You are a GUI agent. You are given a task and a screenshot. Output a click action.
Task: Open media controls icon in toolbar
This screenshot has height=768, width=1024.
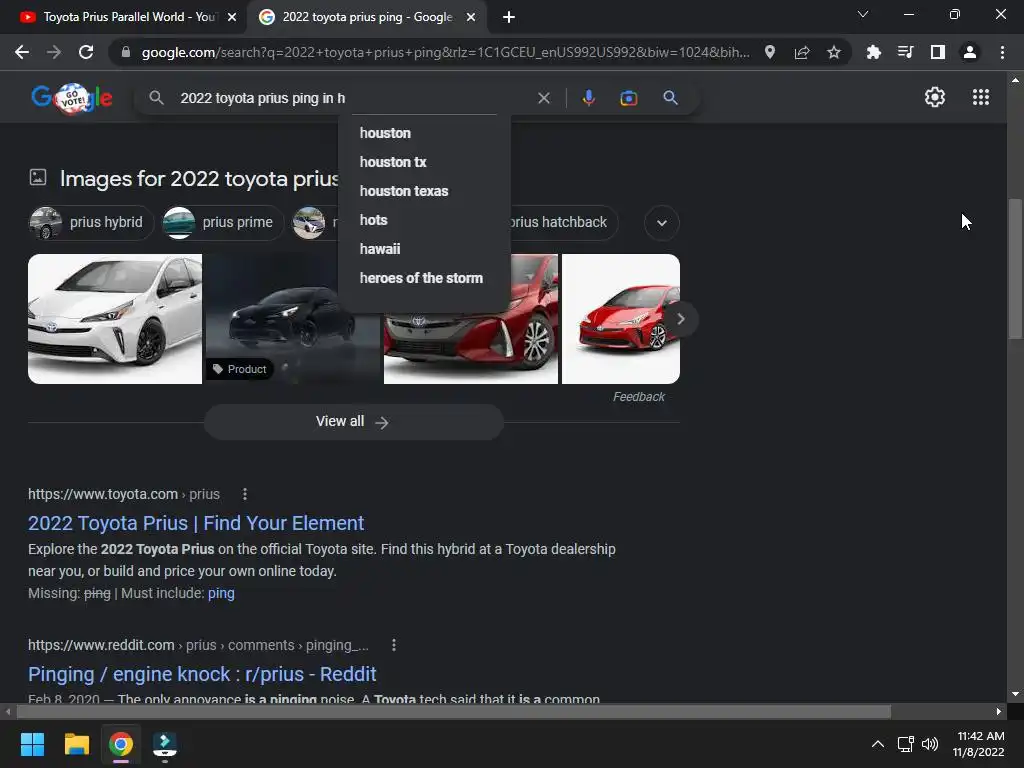905,52
